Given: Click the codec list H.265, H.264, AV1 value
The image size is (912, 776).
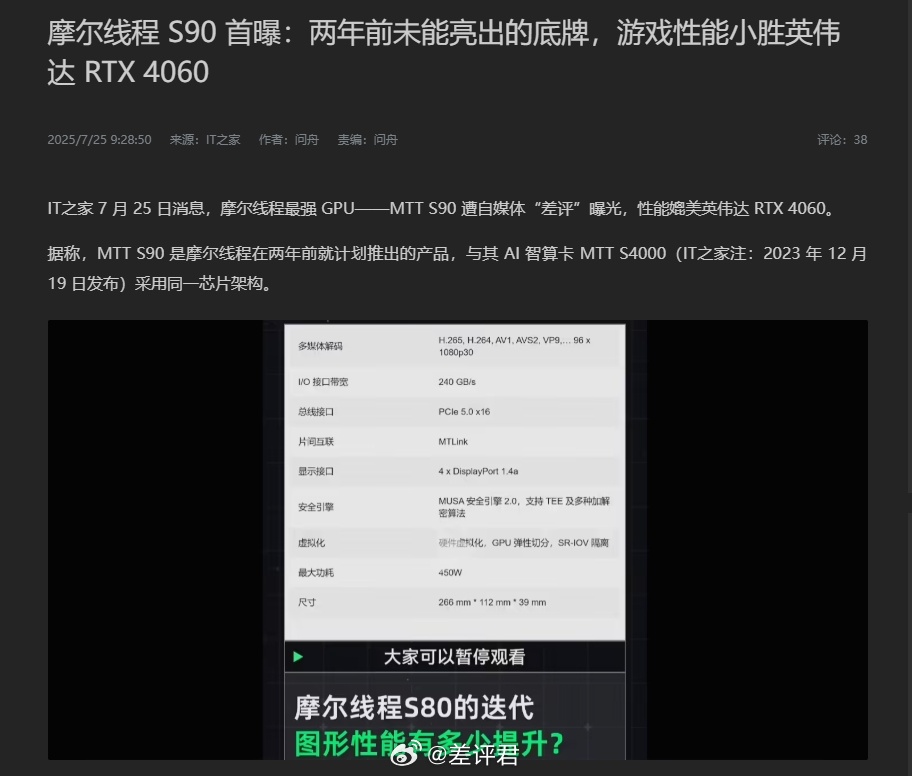Looking at the screenshot, I should point(515,346).
